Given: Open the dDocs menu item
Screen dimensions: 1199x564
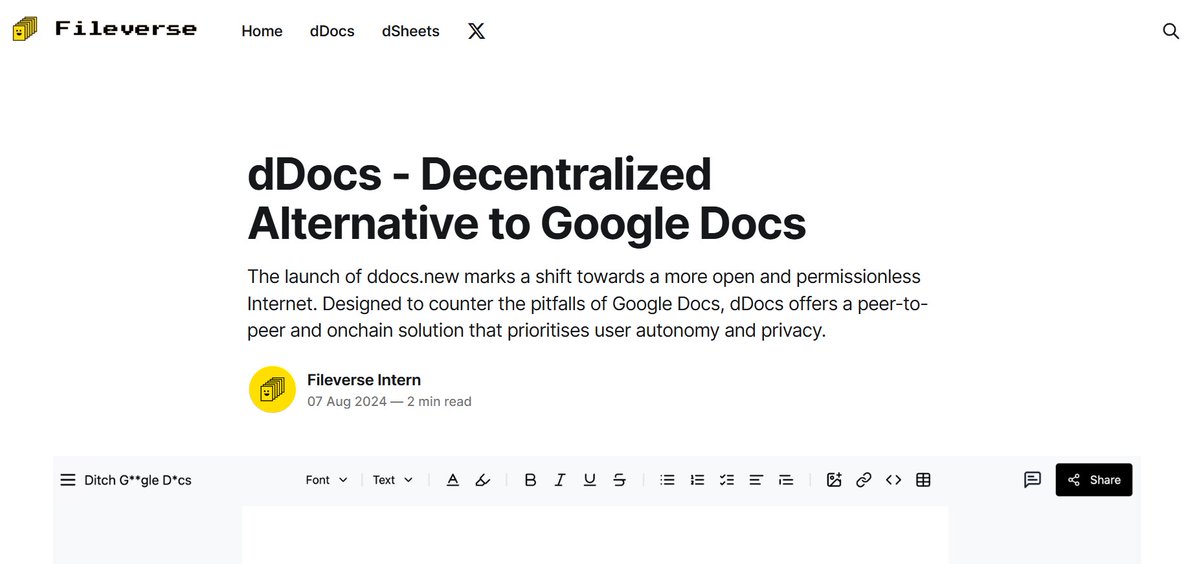Looking at the screenshot, I should tap(332, 31).
